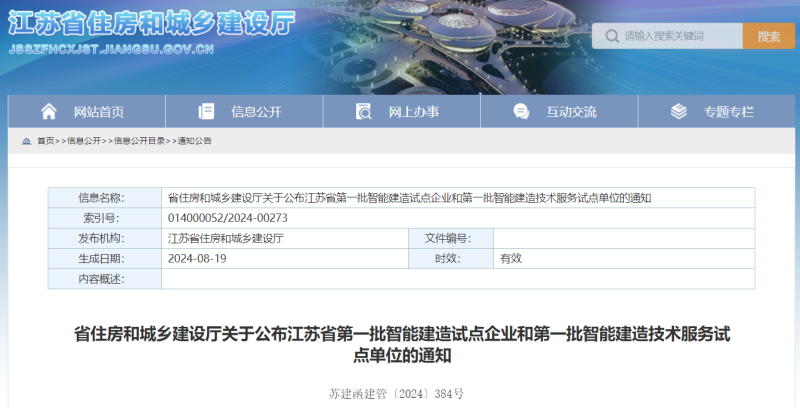Image resolution: width=800 pixels, height=408 pixels.
Task: Click the chat bubble icon beside 互动交流
Action: click(x=521, y=111)
